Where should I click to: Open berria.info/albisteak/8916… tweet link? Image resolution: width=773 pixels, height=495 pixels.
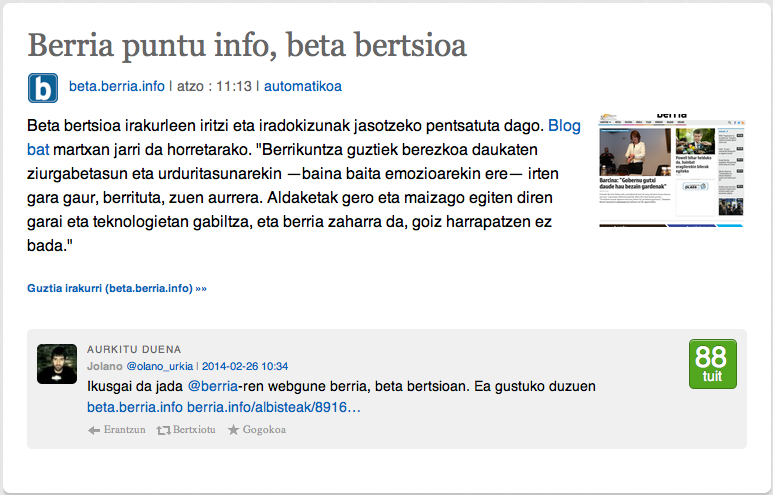pos(274,407)
